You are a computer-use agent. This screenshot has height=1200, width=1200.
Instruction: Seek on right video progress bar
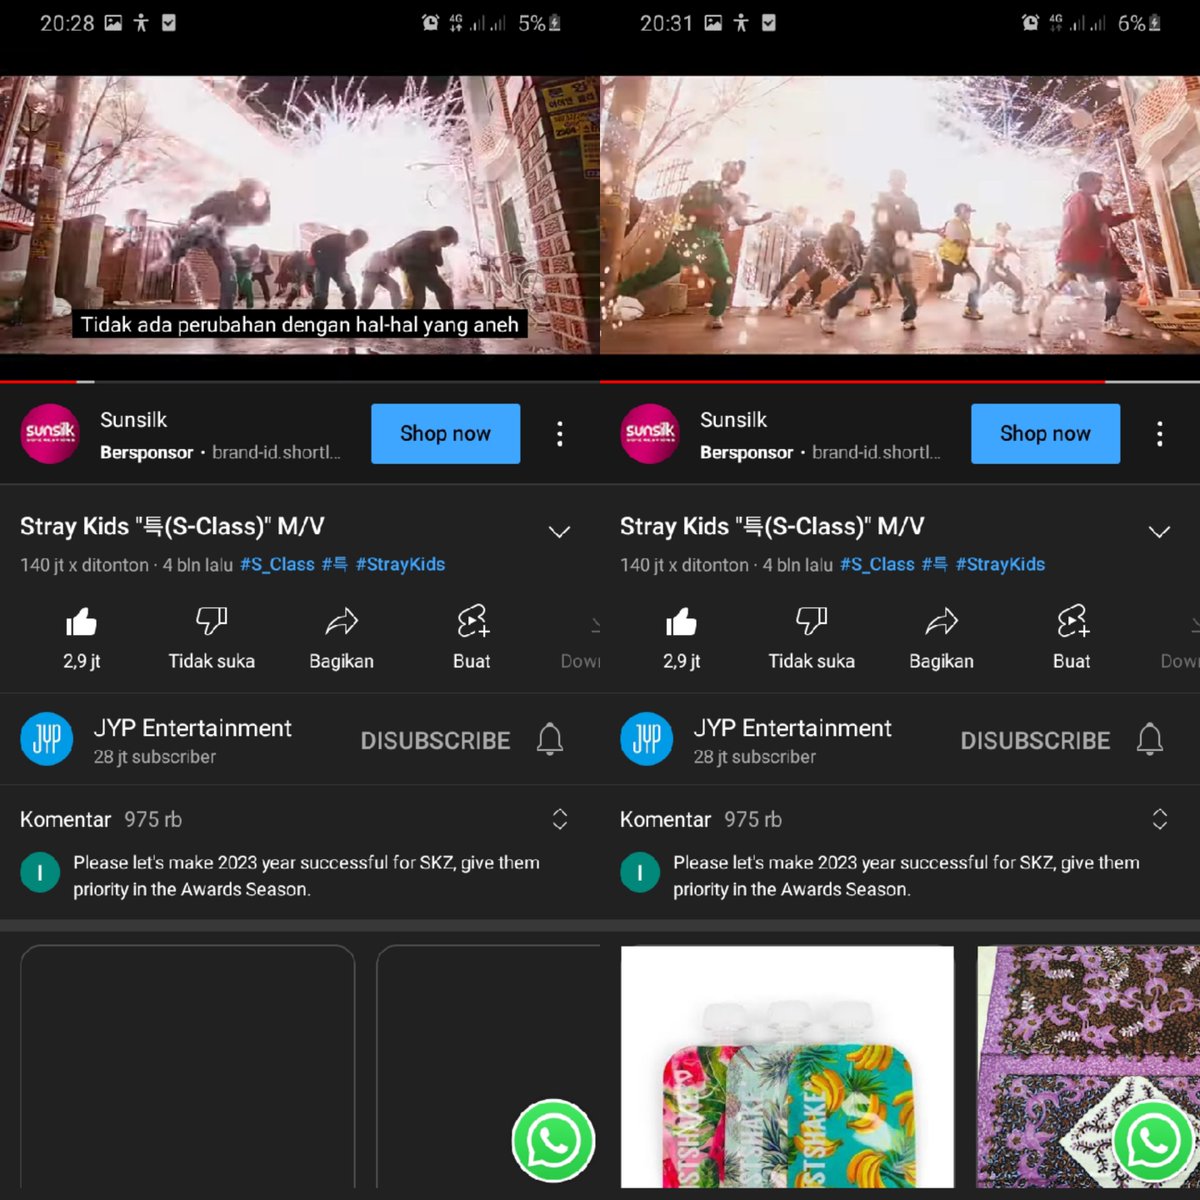[900, 381]
